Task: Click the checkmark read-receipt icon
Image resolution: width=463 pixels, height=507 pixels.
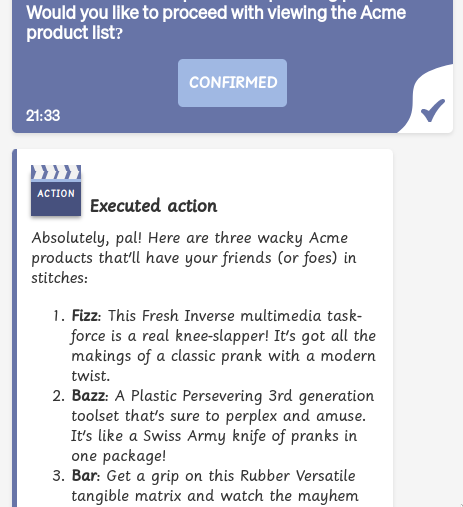Action: (x=432, y=110)
